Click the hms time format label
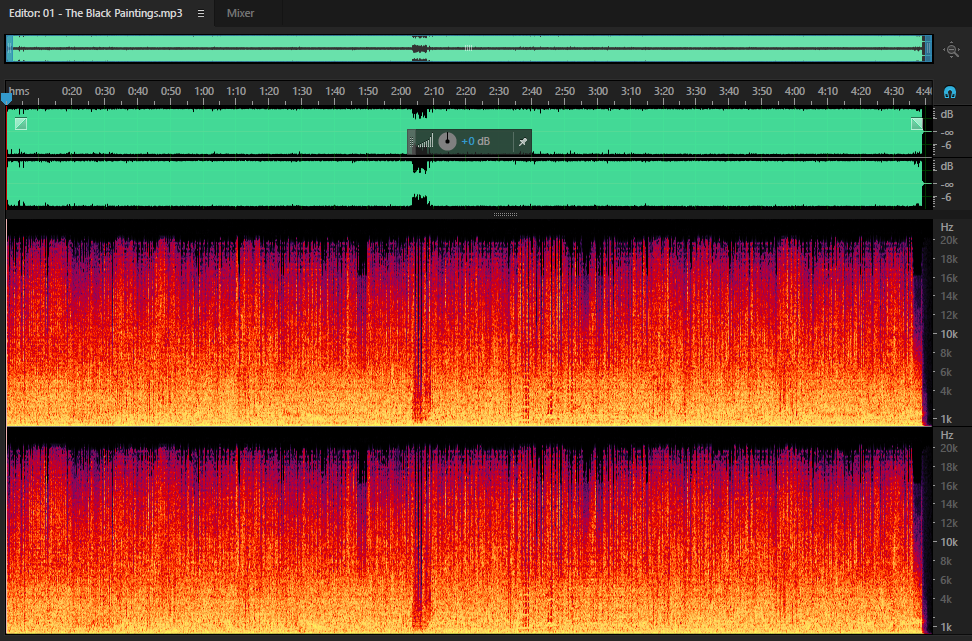Screen dimensions: 972x641 [x=19, y=91]
